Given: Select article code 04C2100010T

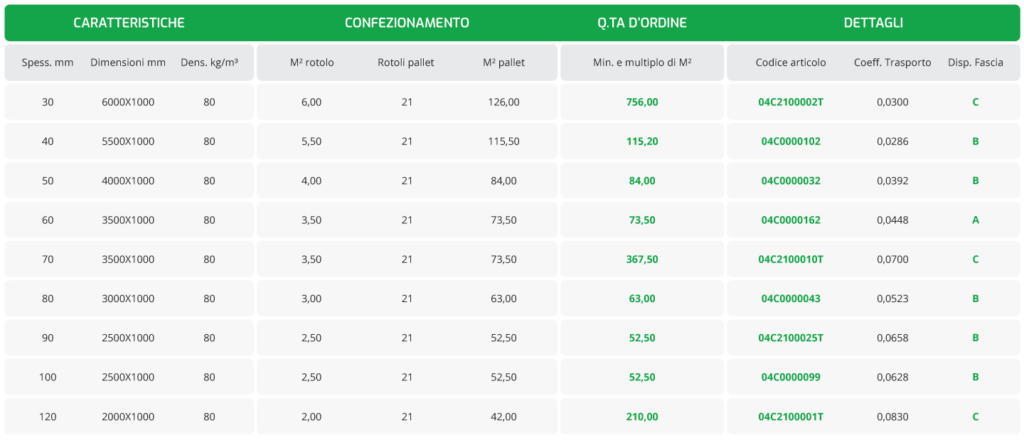Looking at the screenshot, I should pos(791,259).
